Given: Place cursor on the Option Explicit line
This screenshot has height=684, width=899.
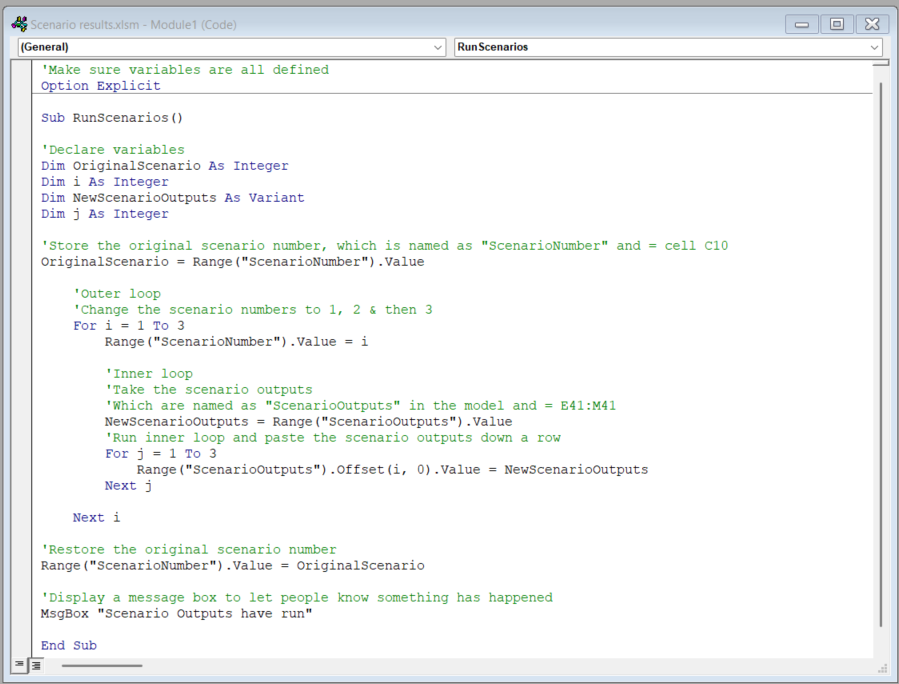Looking at the screenshot, I should tap(100, 86).
